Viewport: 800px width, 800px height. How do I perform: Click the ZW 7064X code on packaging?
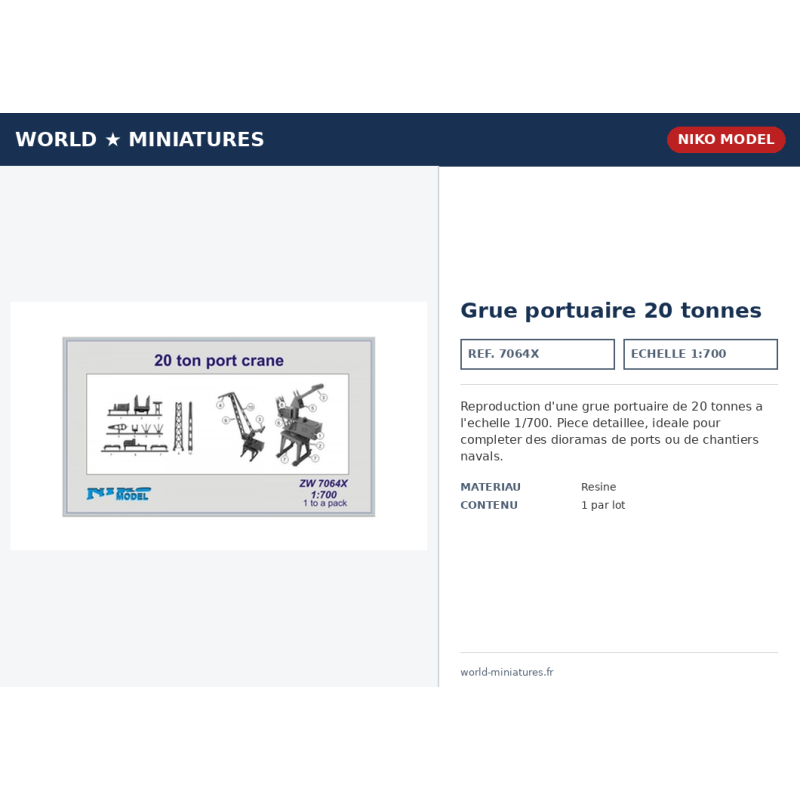click(323, 483)
